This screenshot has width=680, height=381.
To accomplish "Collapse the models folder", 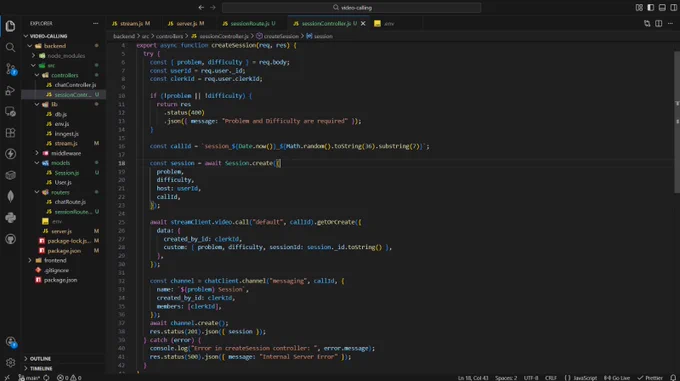I will point(63,163).
